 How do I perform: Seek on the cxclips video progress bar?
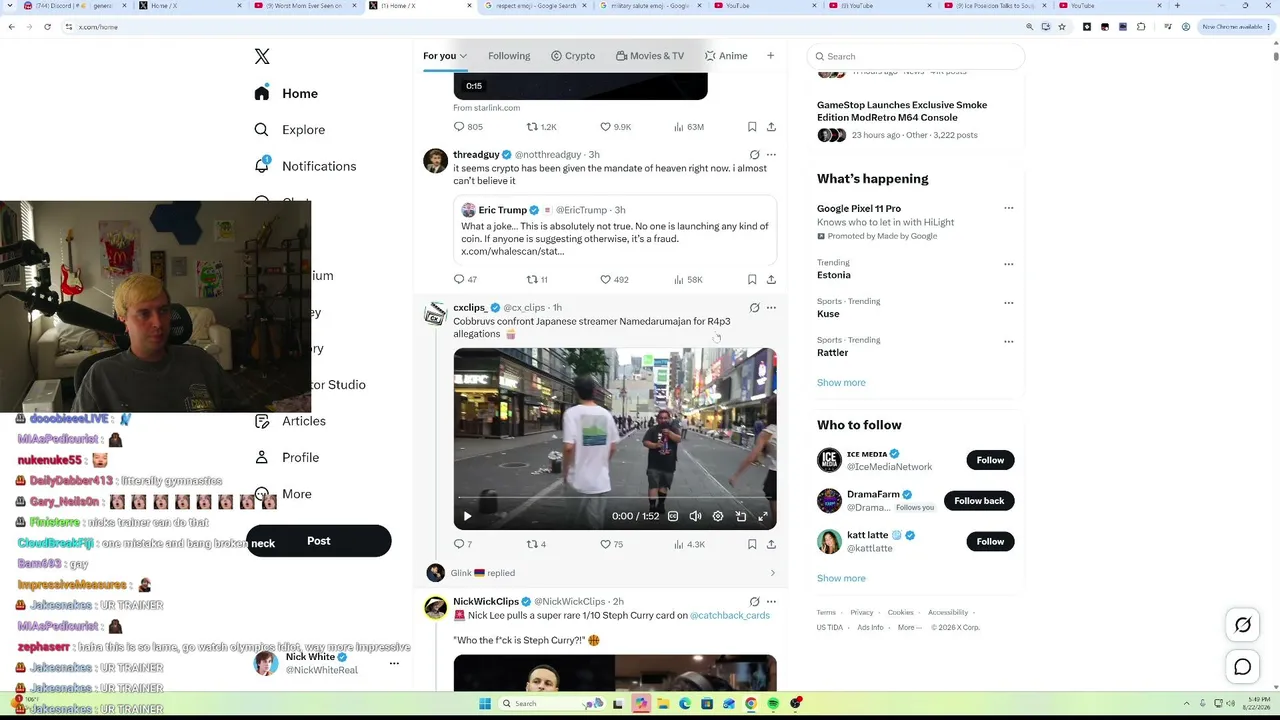pos(614,498)
